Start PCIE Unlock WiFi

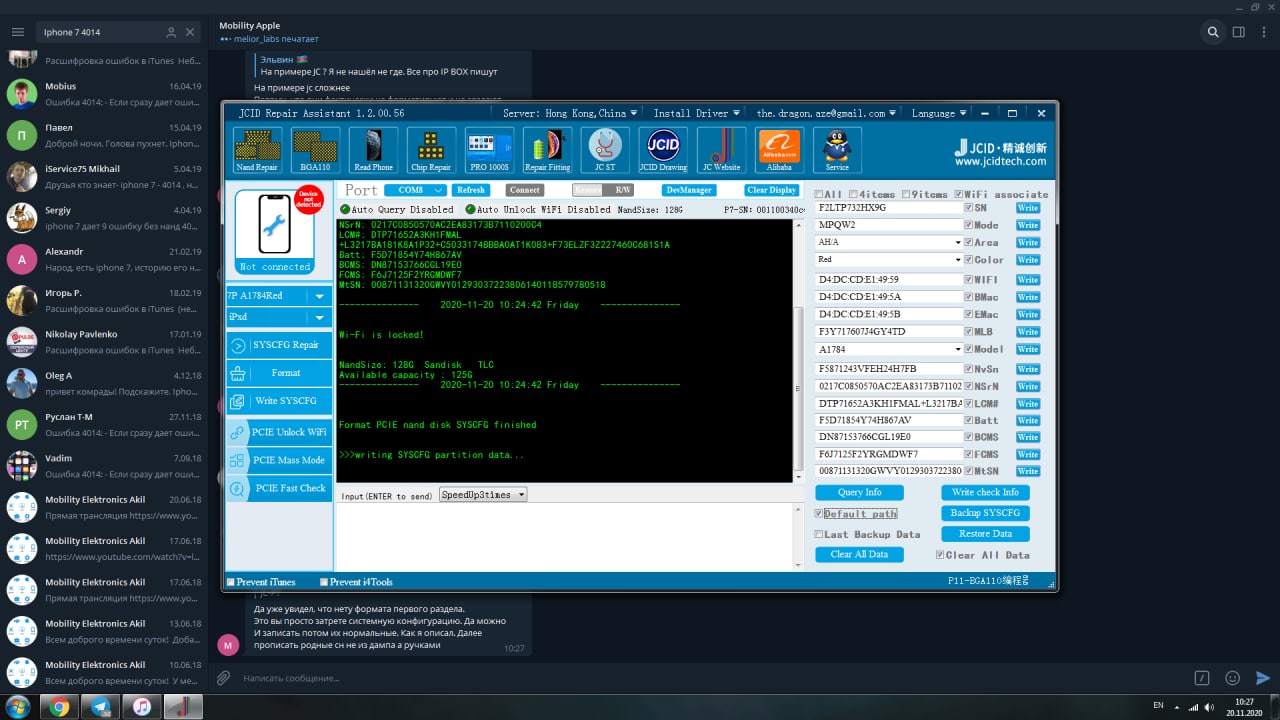(x=279, y=432)
